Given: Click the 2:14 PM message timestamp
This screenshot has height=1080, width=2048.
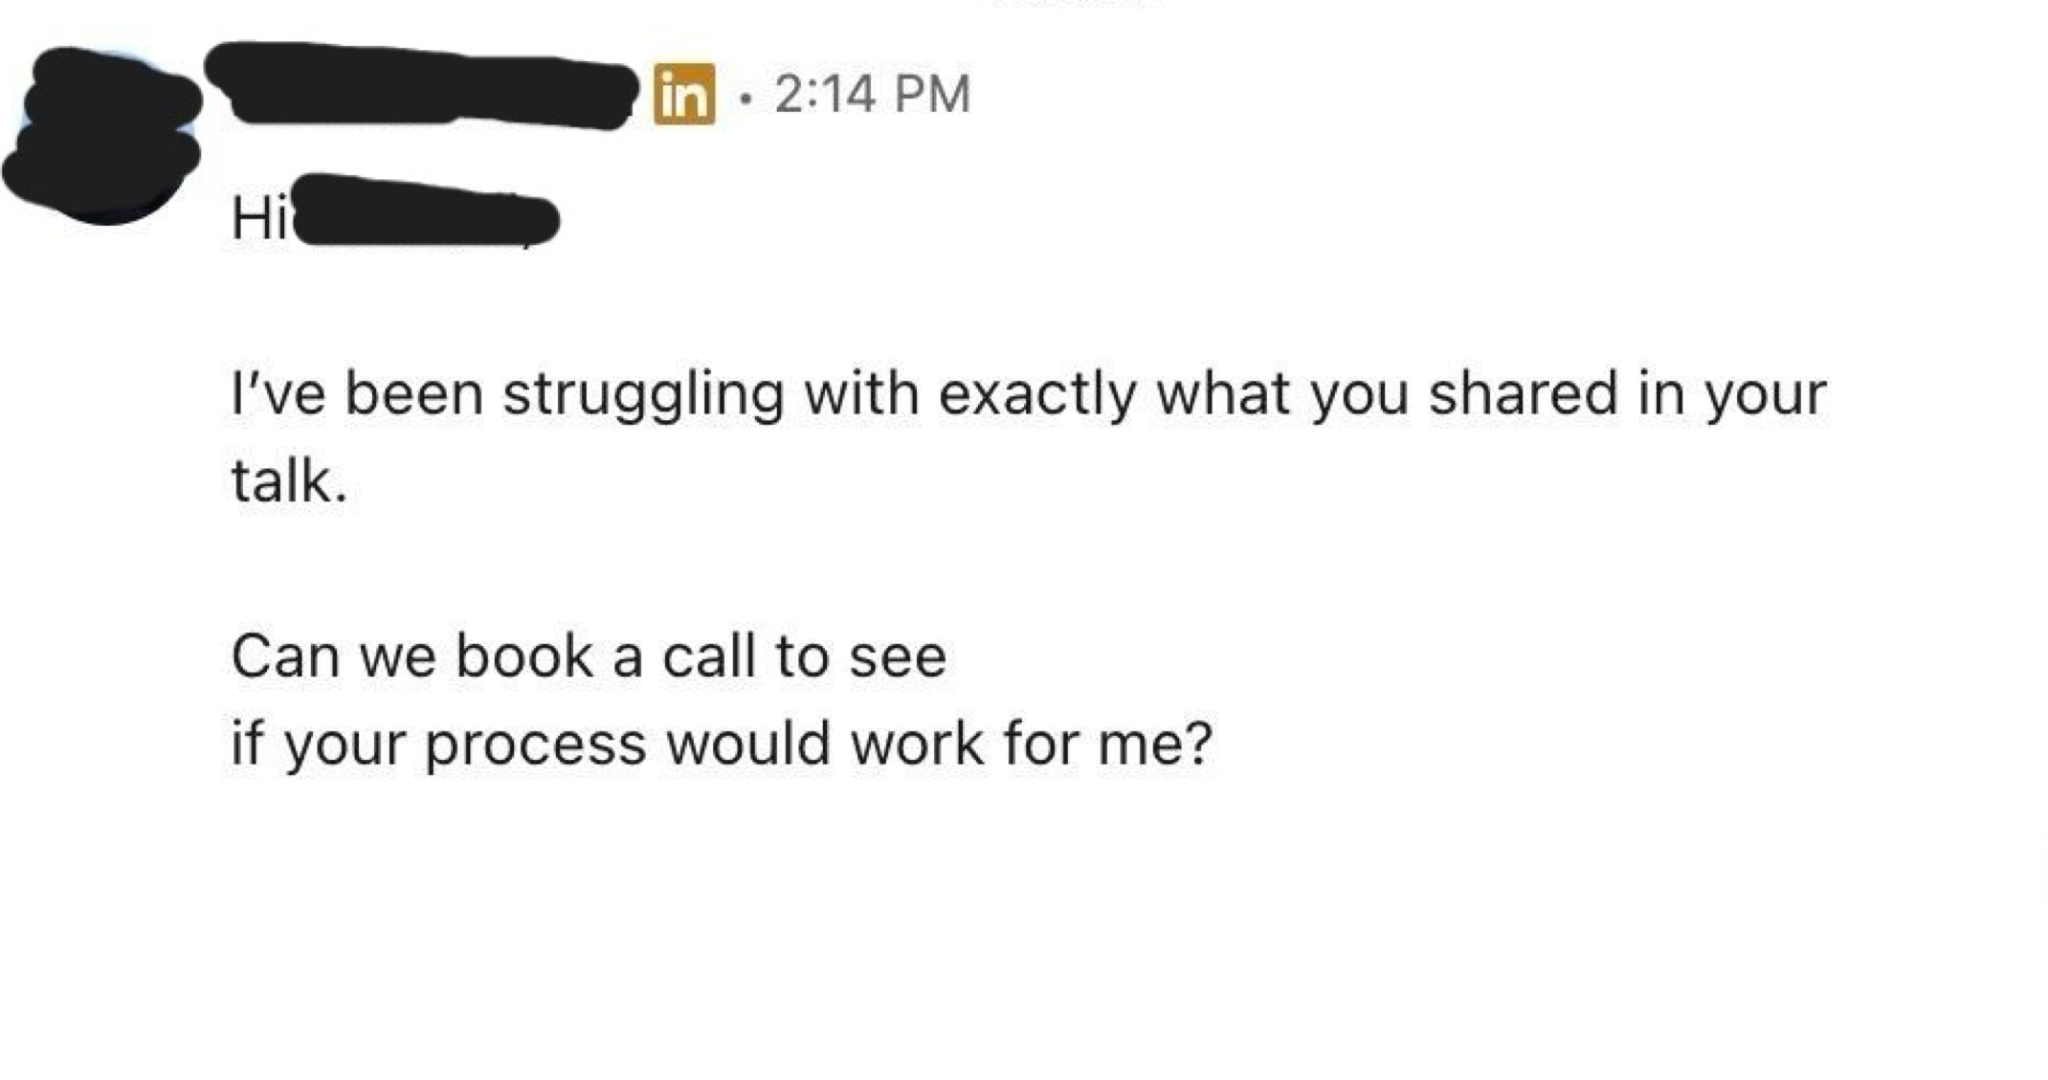Looking at the screenshot, I should pyautogui.click(x=872, y=94).
